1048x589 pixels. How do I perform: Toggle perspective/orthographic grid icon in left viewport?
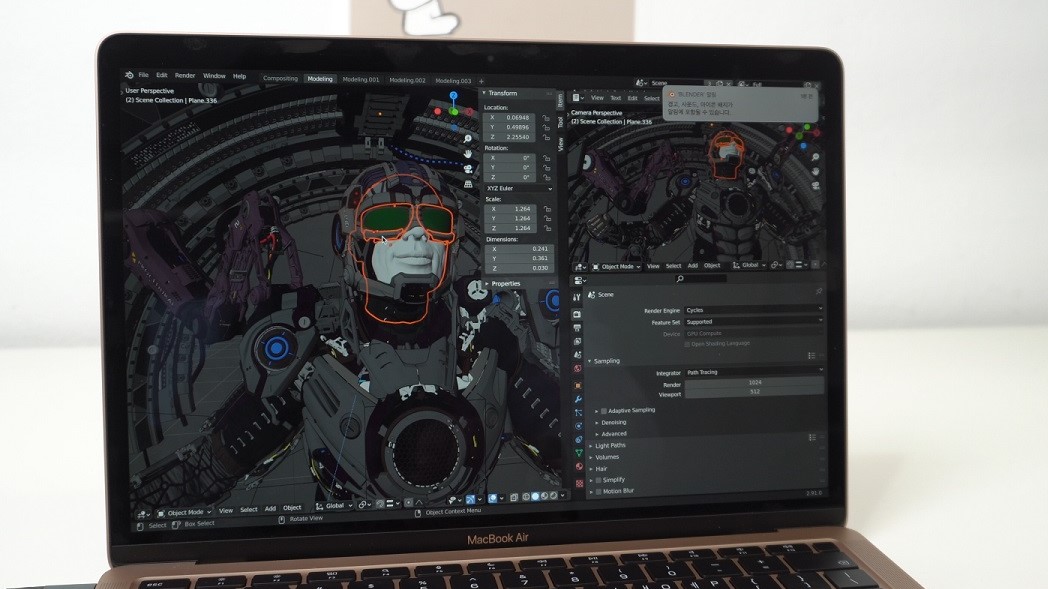[468, 183]
